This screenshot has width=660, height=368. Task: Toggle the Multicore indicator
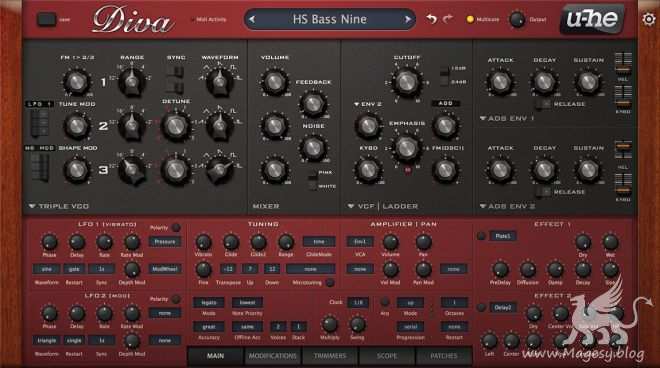point(470,19)
